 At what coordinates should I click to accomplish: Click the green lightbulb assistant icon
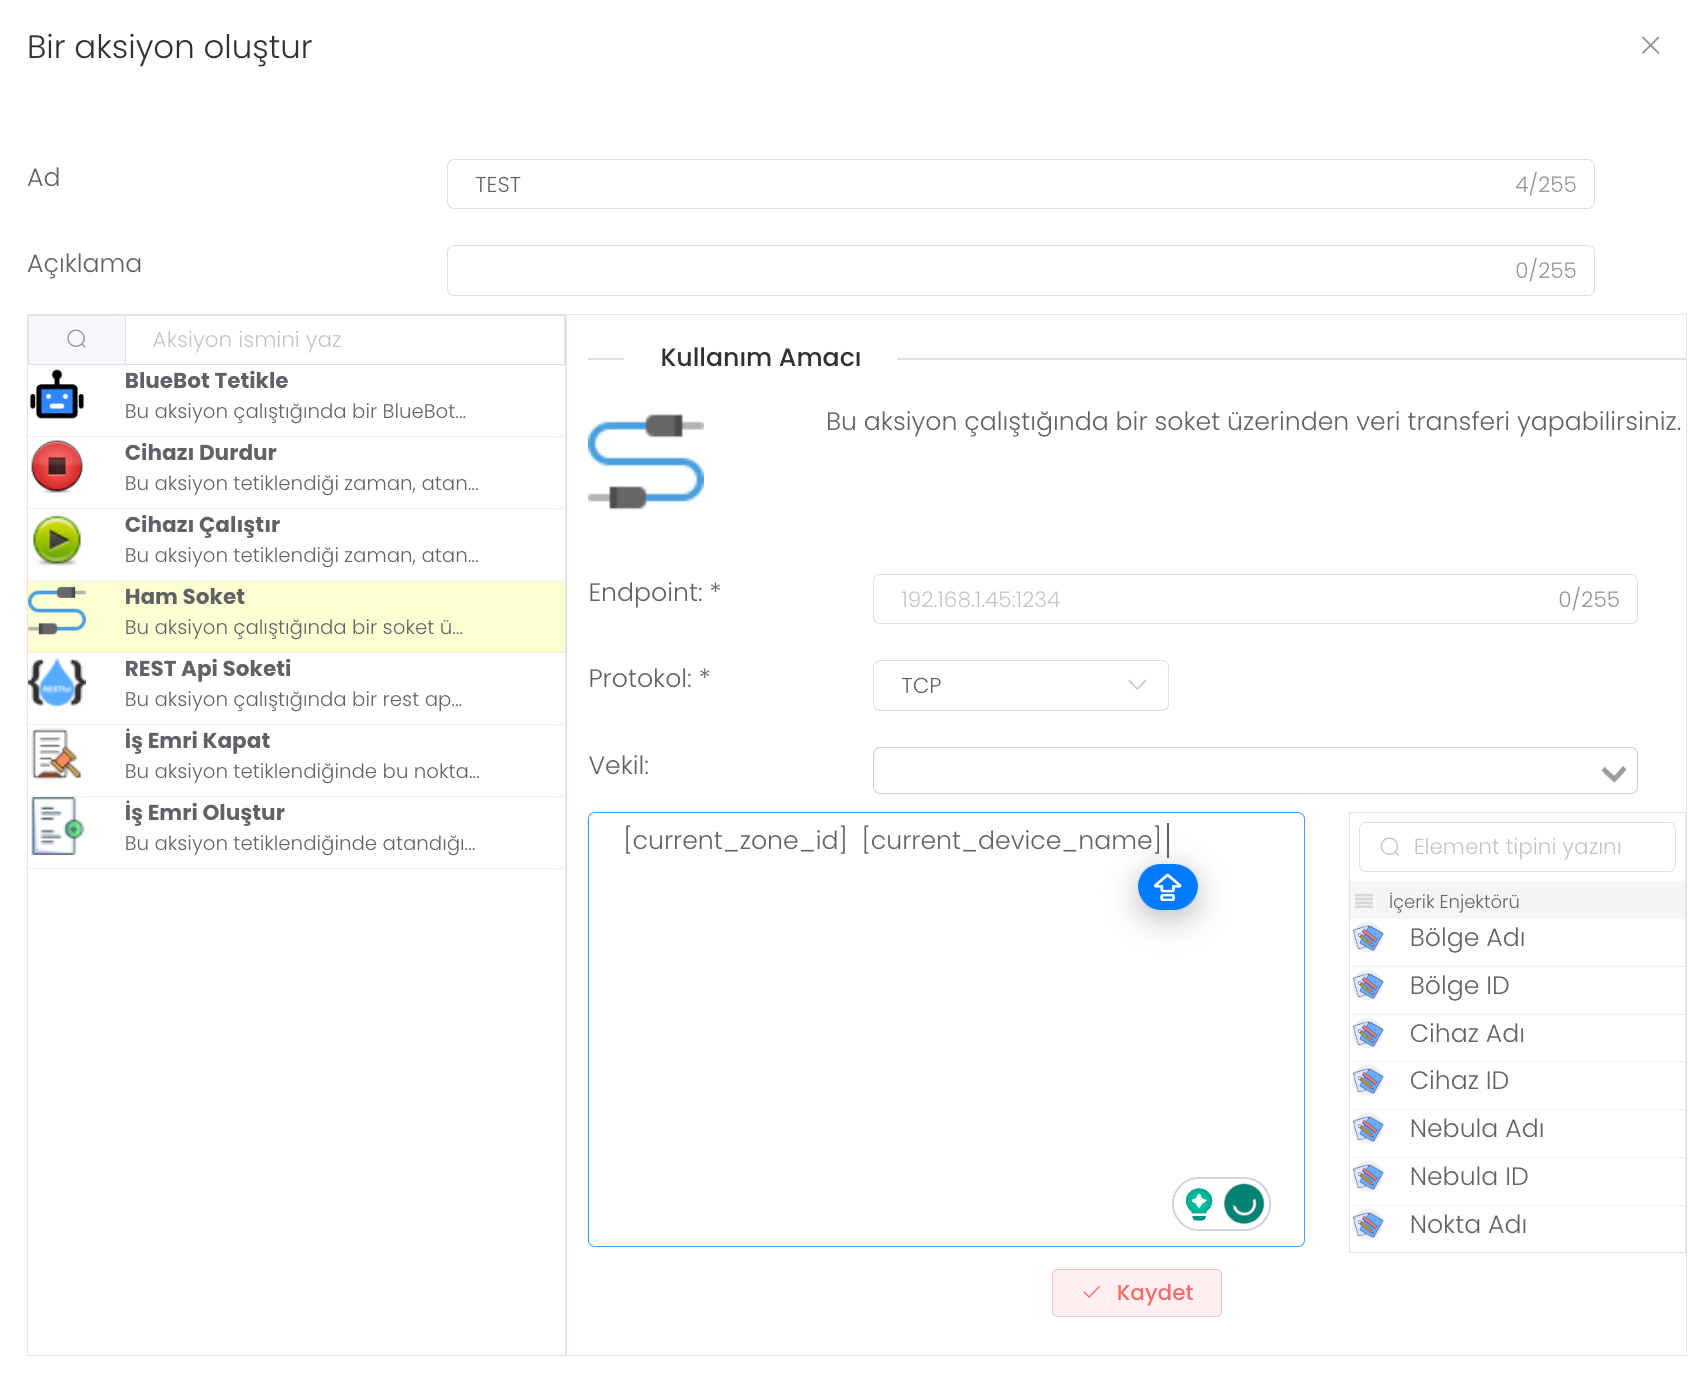click(x=1199, y=1204)
